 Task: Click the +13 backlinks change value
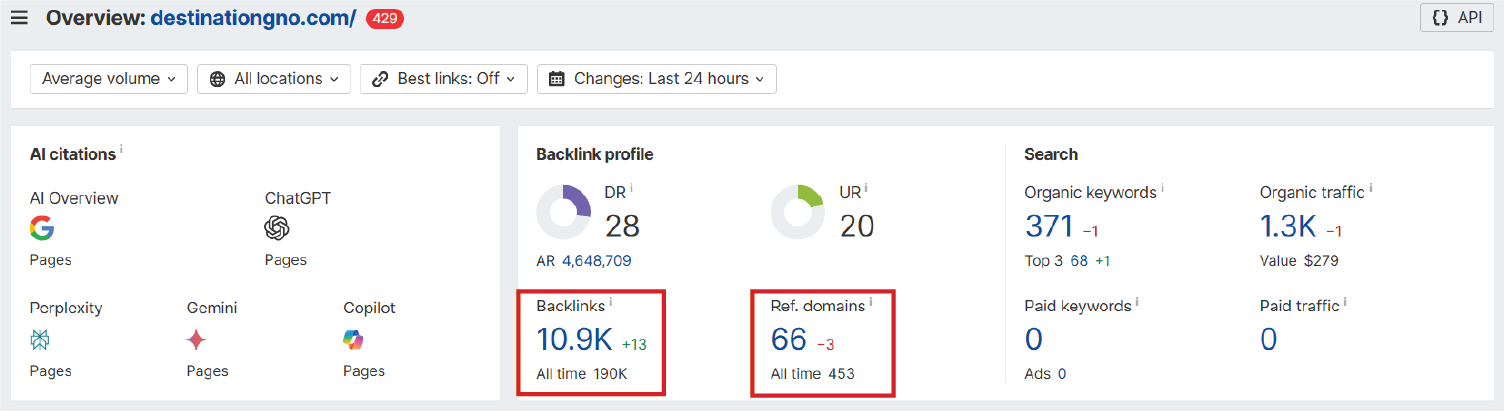[634, 345]
